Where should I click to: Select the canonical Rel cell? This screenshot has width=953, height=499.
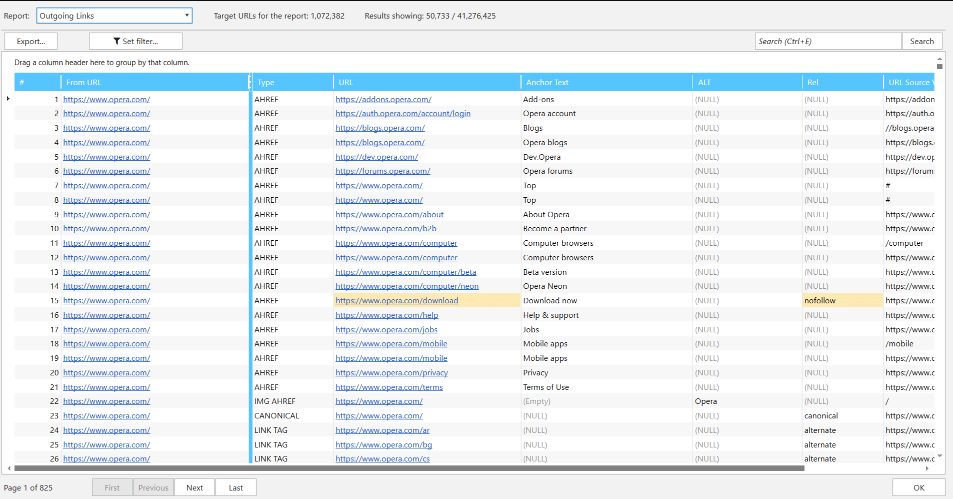click(x=842, y=416)
